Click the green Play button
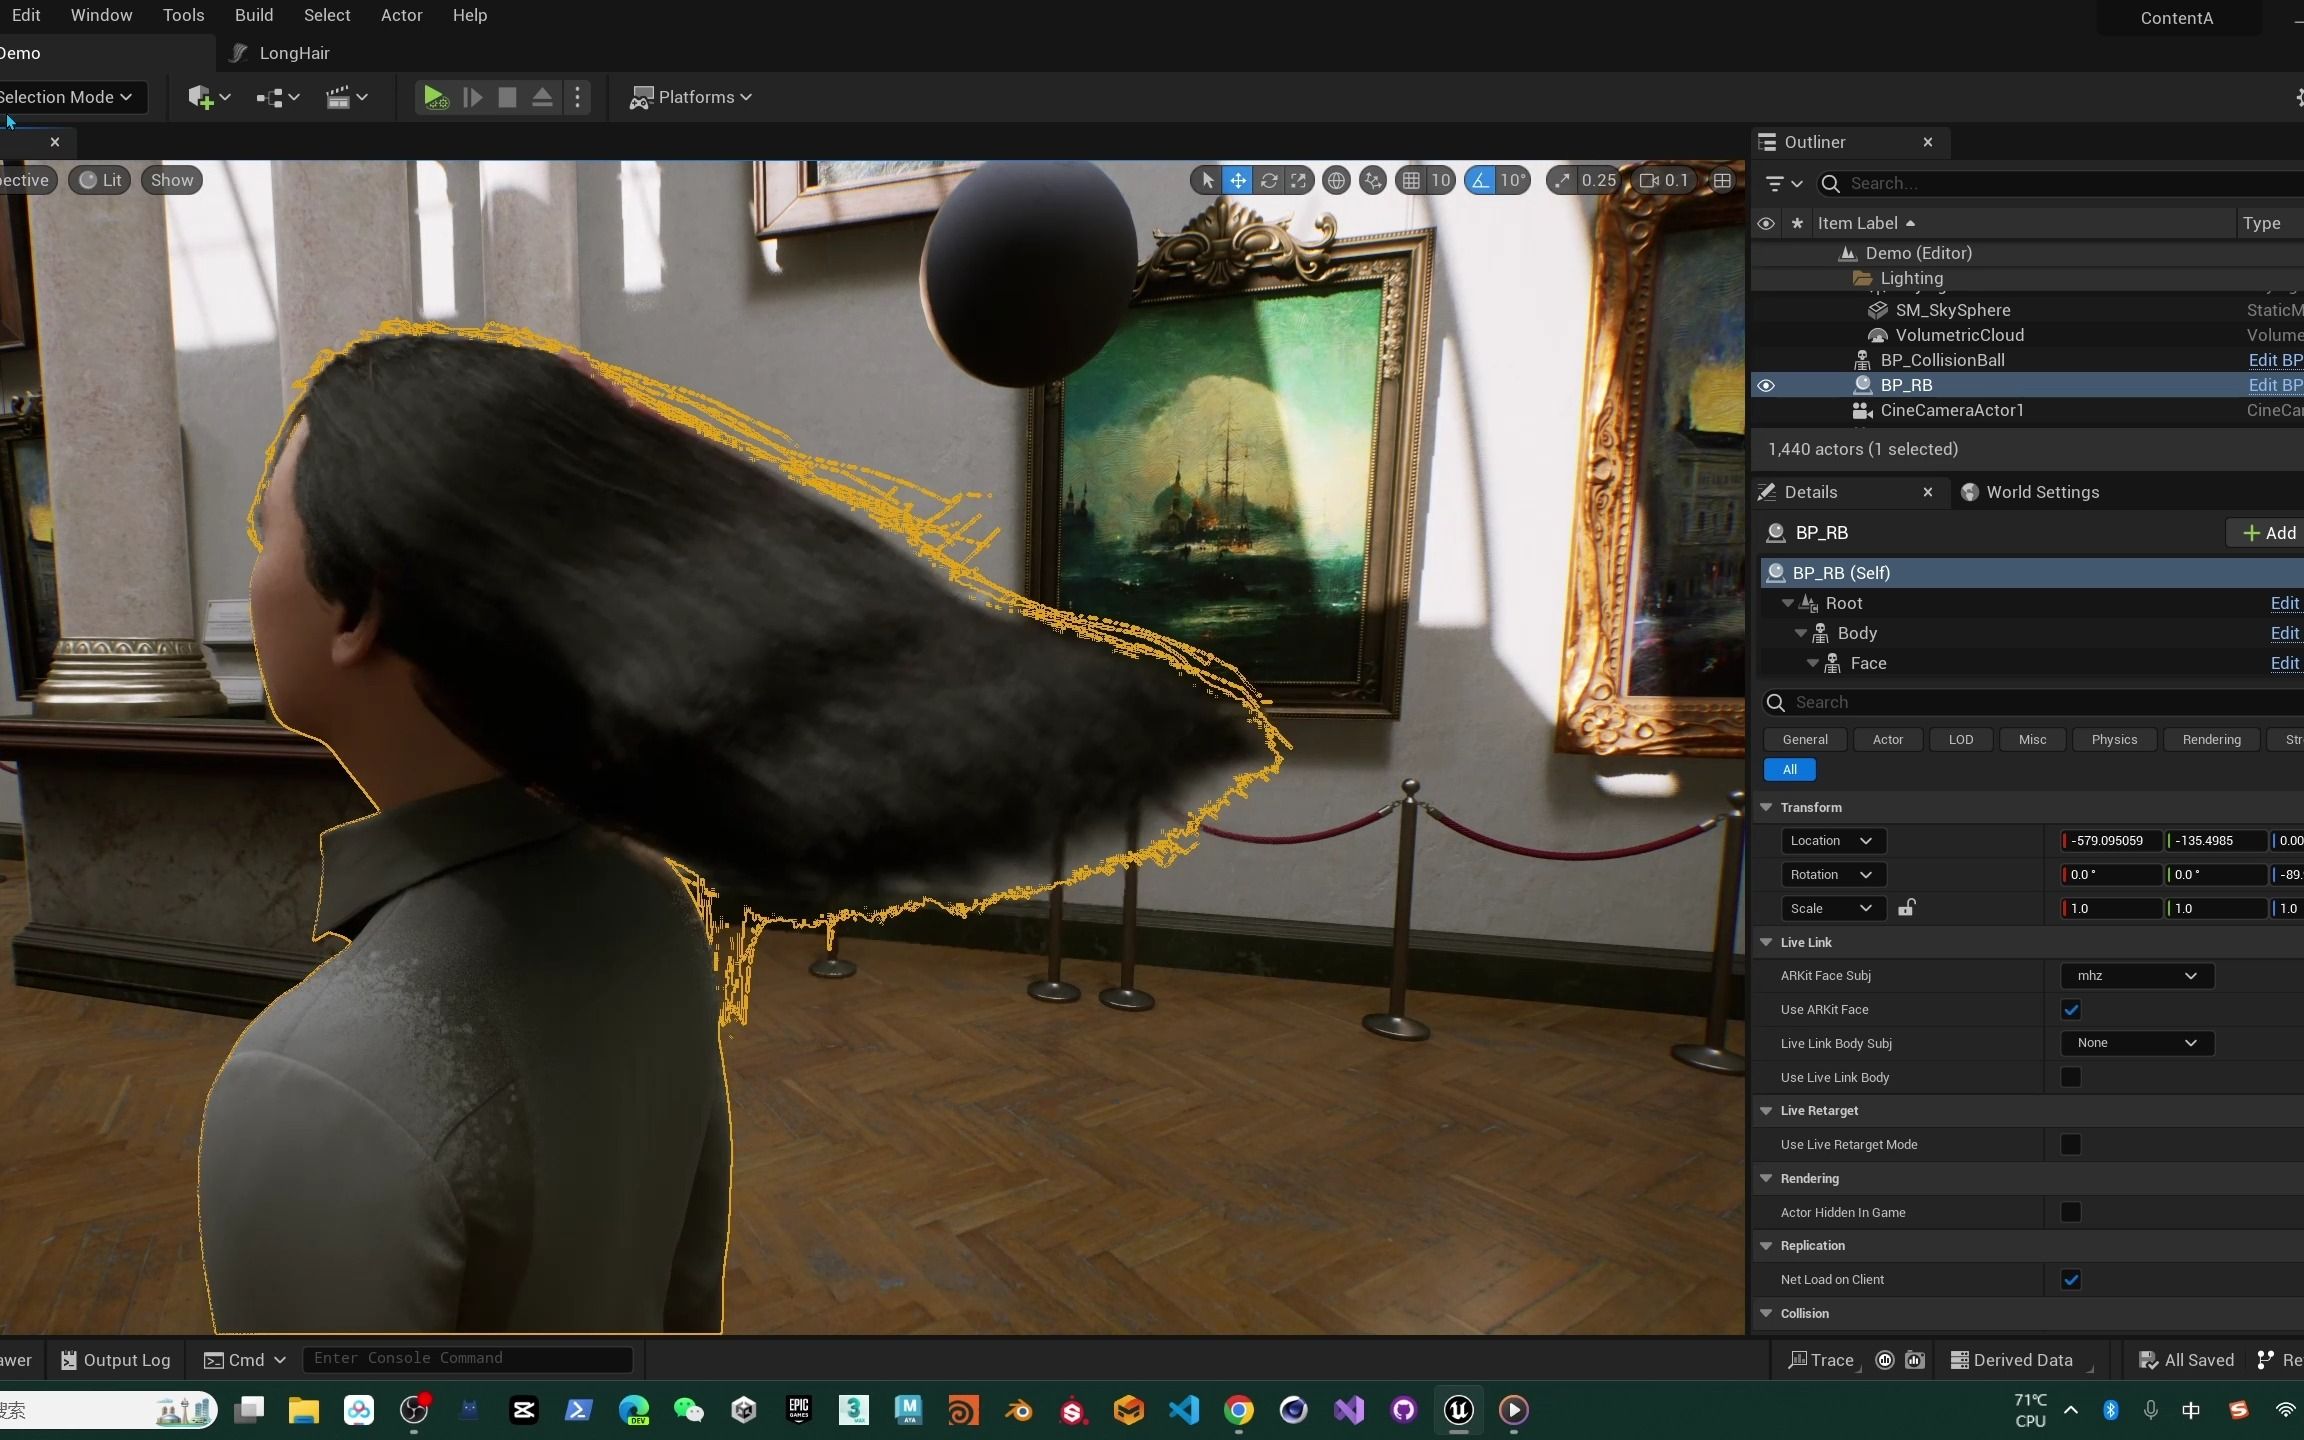This screenshot has width=2304, height=1440. [x=434, y=97]
